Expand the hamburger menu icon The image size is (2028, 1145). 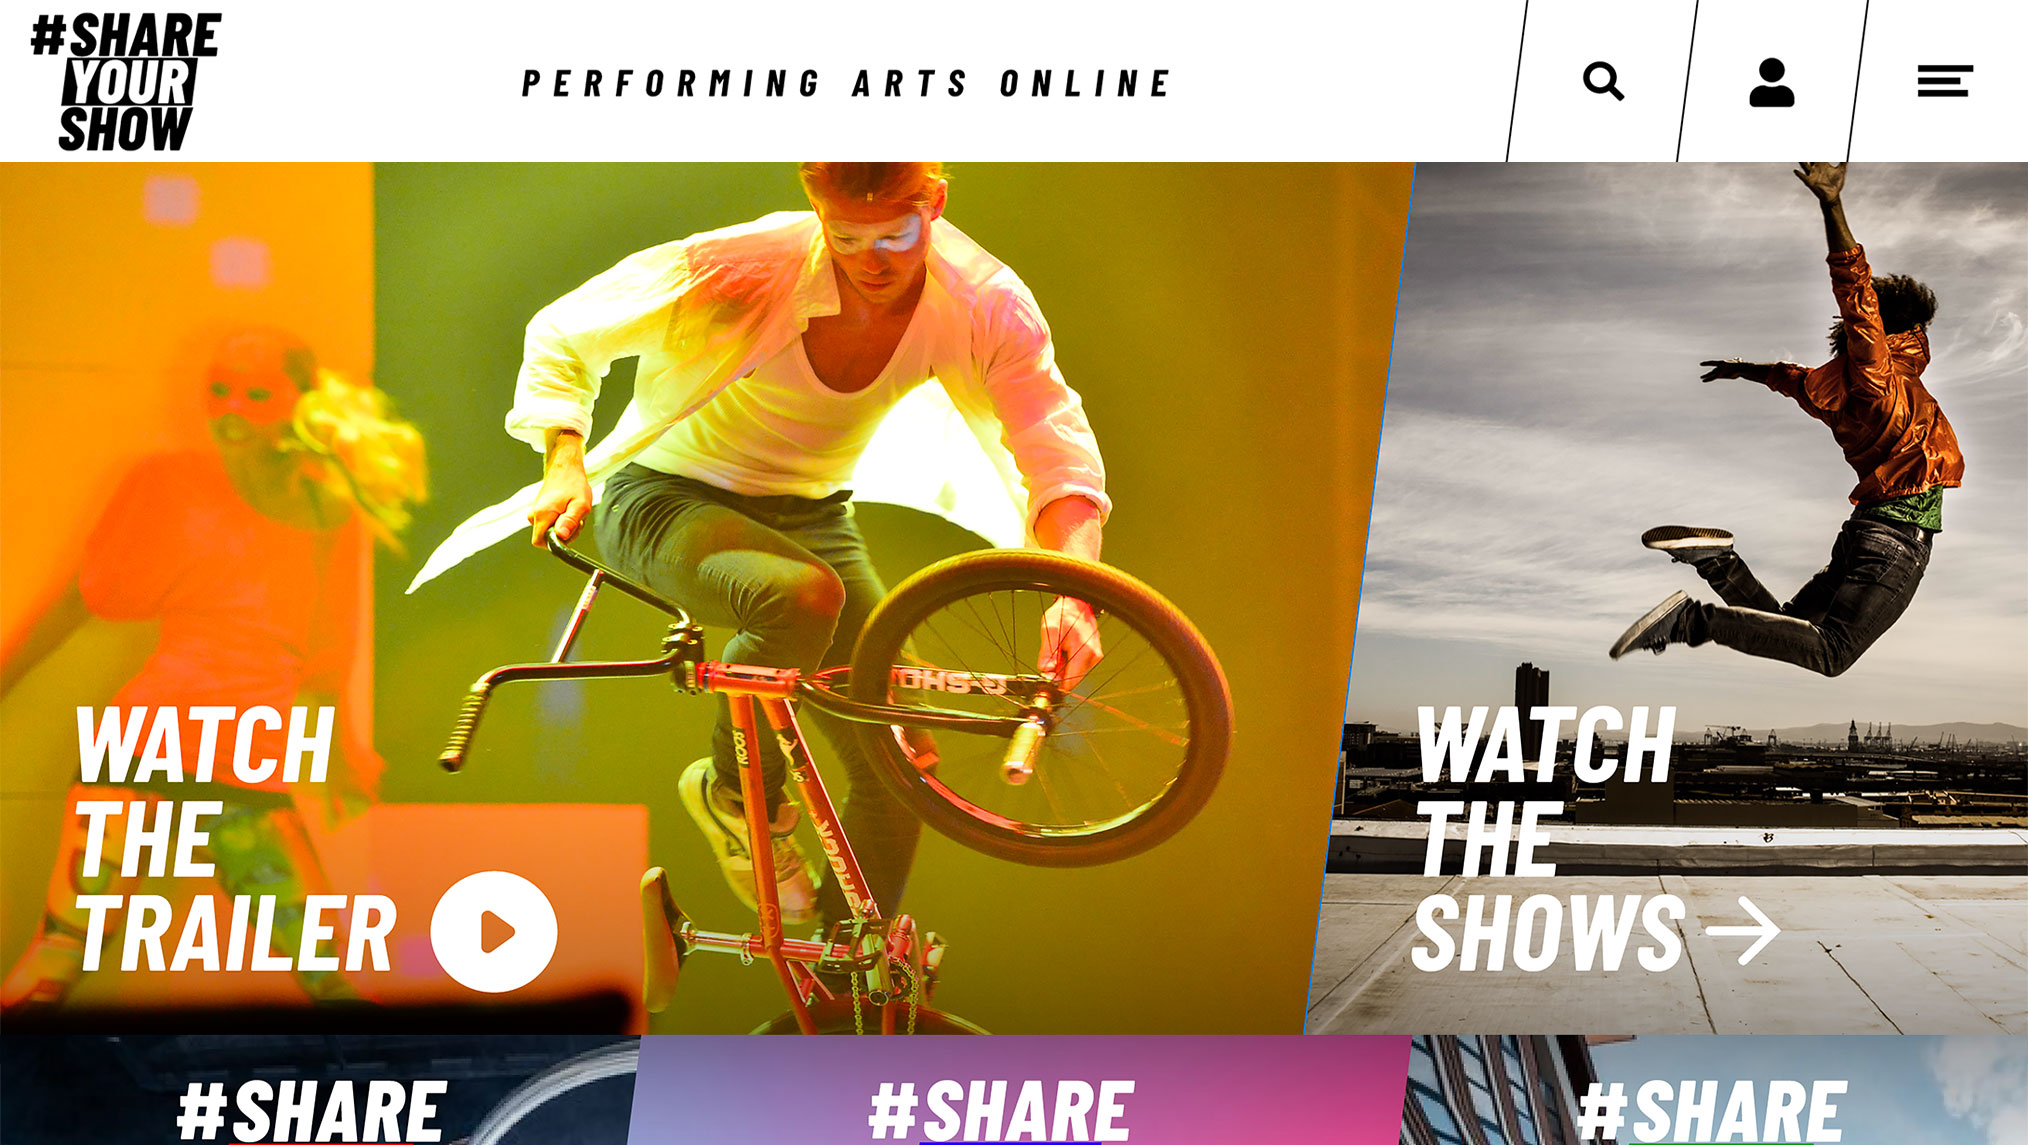pos(1944,81)
